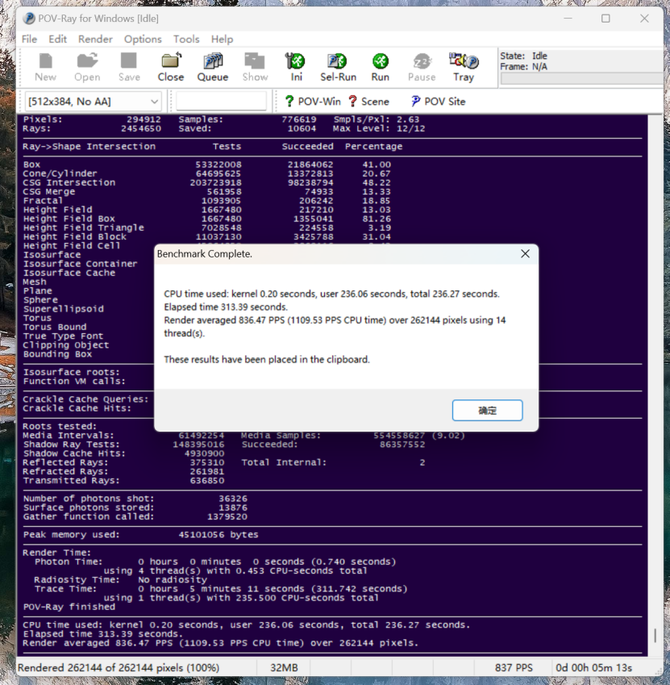This screenshot has width=670, height=685.
Task: Click the Show render window icon
Action: (x=255, y=67)
